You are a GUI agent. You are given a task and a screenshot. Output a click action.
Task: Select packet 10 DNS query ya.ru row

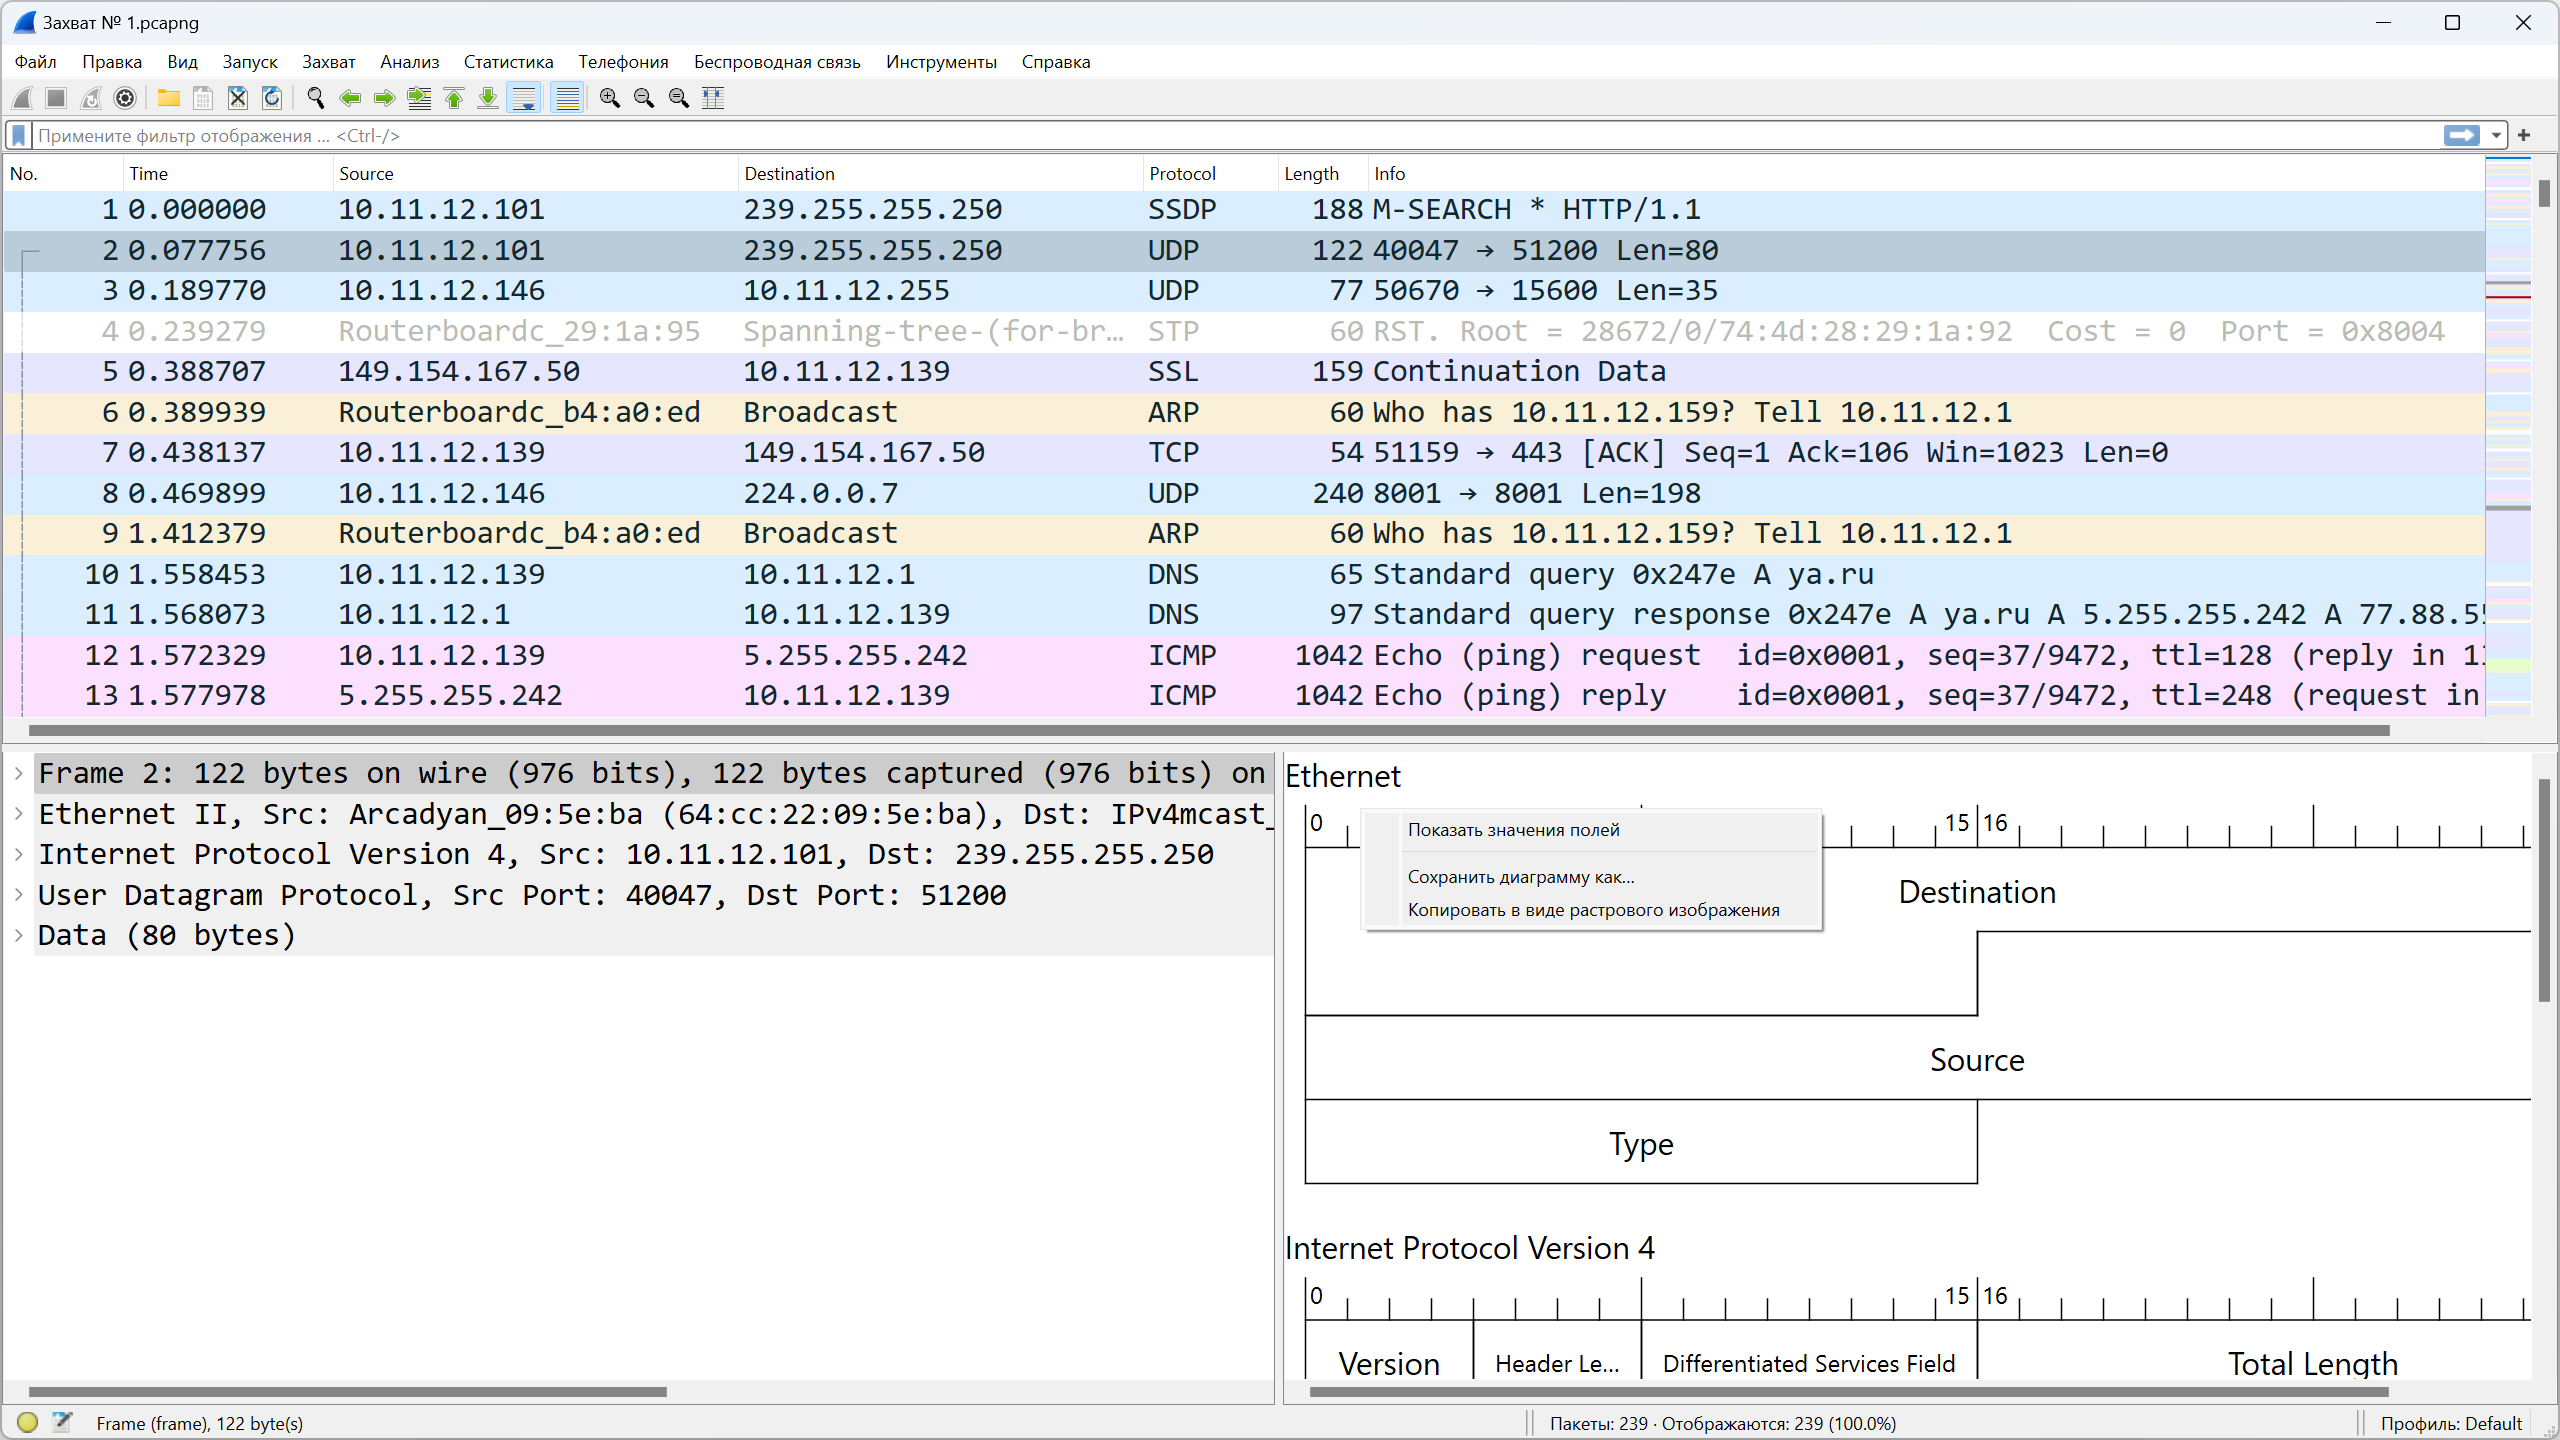(1244, 575)
